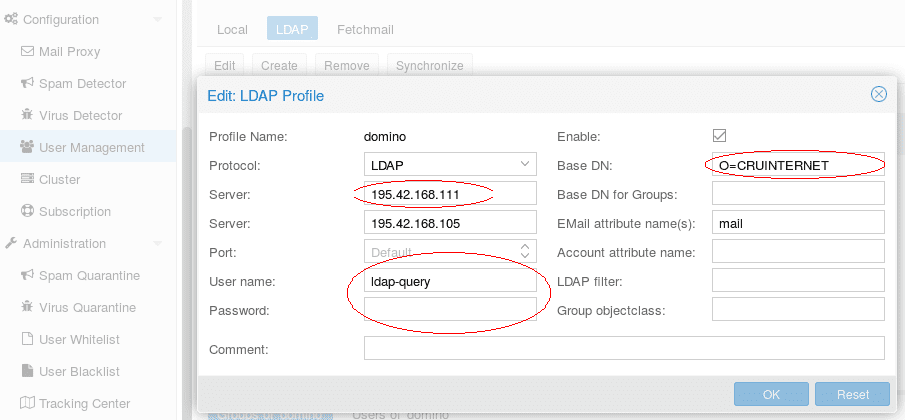Viewport: 905px width, 420px height.
Task: Click the Virus Detector bug icon
Action: click(x=28, y=116)
